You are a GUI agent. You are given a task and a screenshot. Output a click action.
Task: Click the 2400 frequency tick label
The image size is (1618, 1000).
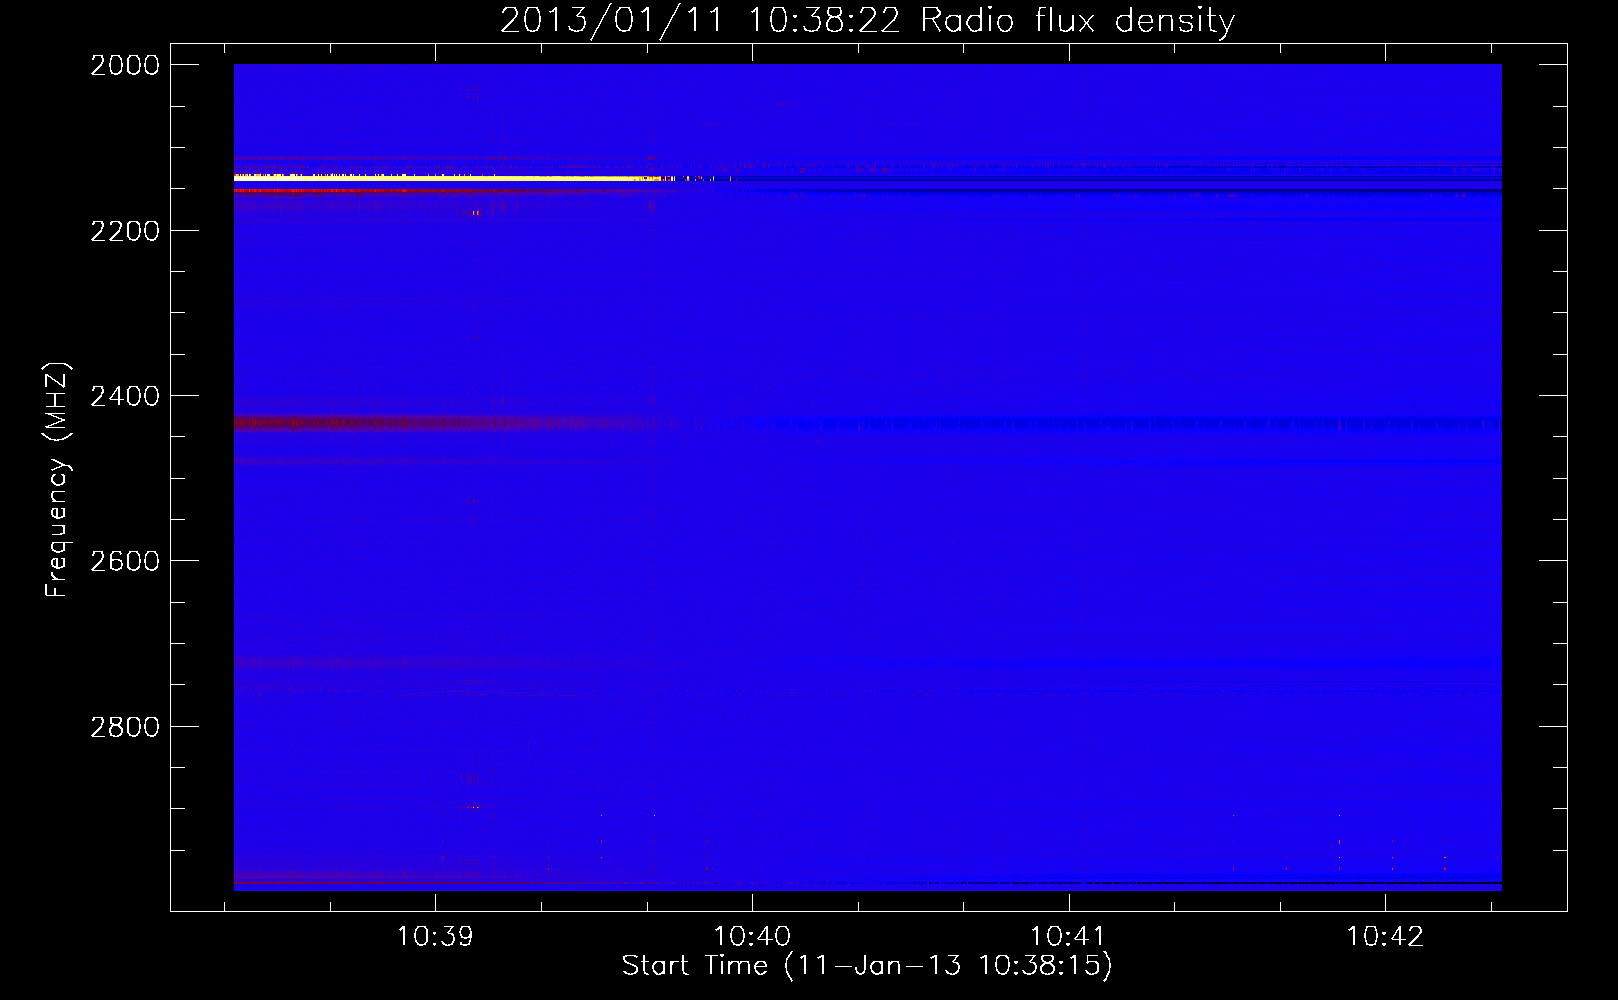pyautogui.click(x=125, y=396)
